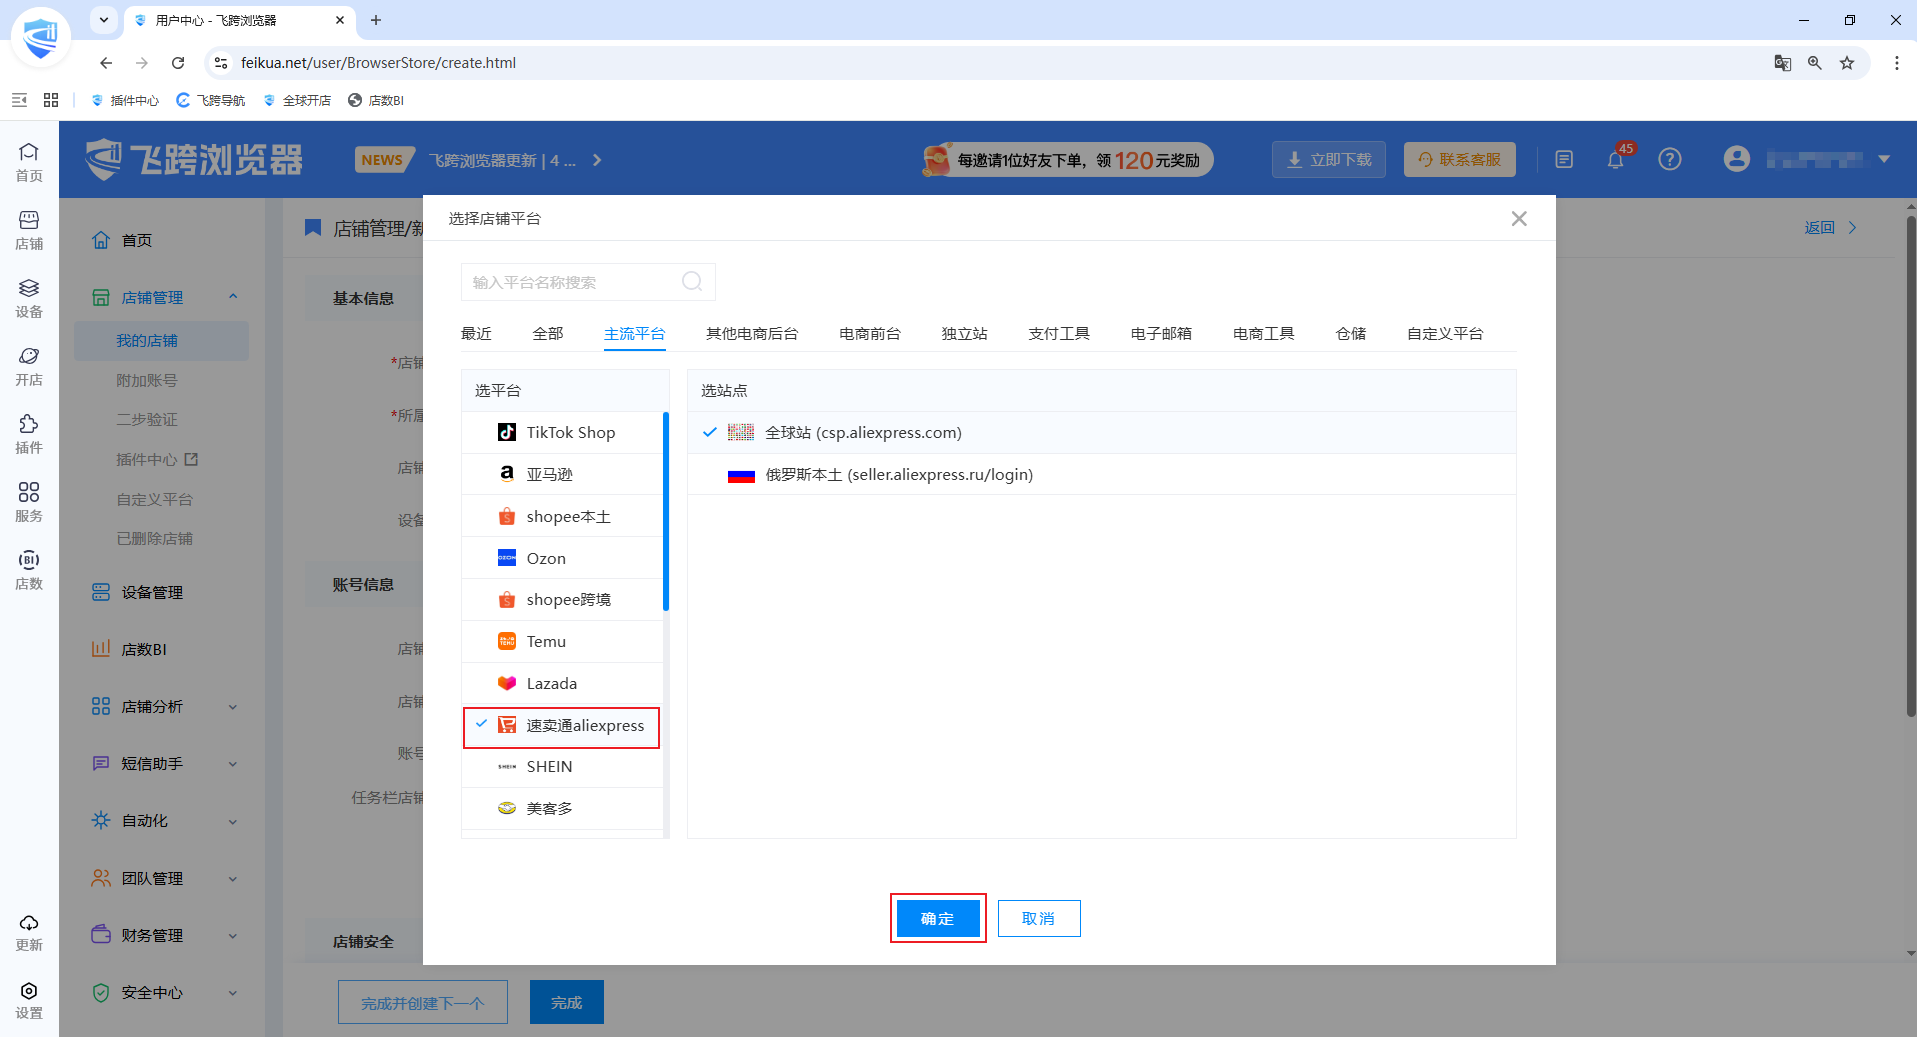Expand the 财务管理 sidebar section
Image resolution: width=1917 pixels, height=1037 pixels.
click(x=233, y=936)
